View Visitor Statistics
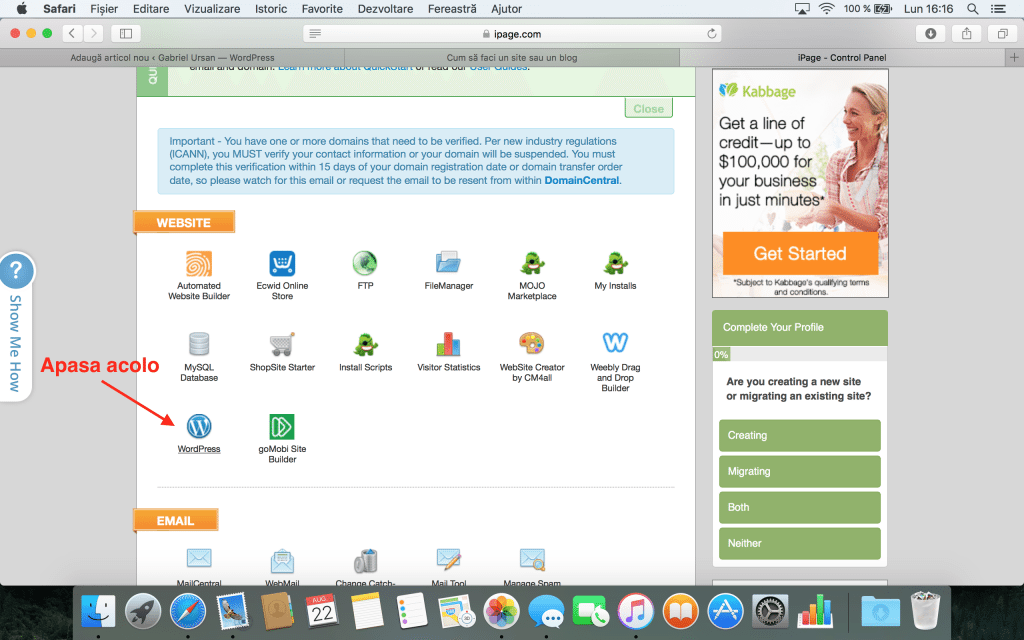The image size is (1024, 640). (449, 344)
